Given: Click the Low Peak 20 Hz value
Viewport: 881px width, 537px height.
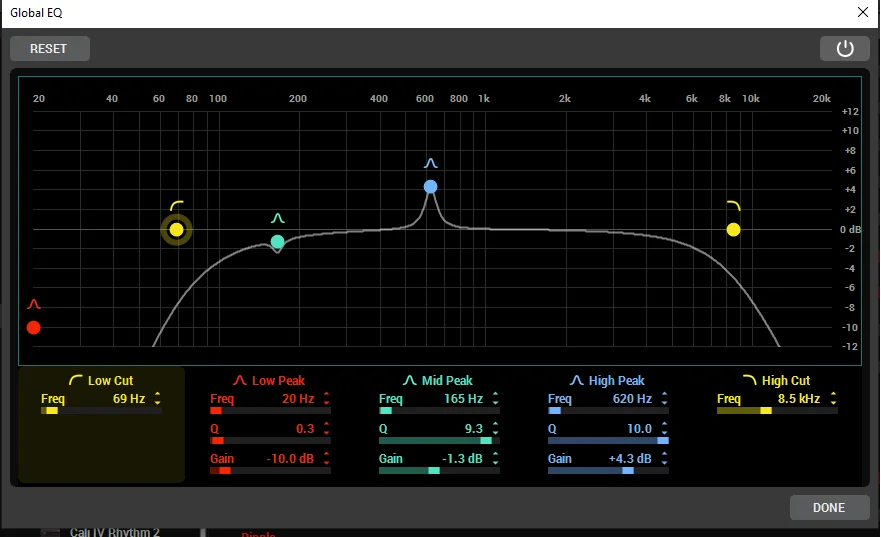Looking at the screenshot, I should point(298,398).
